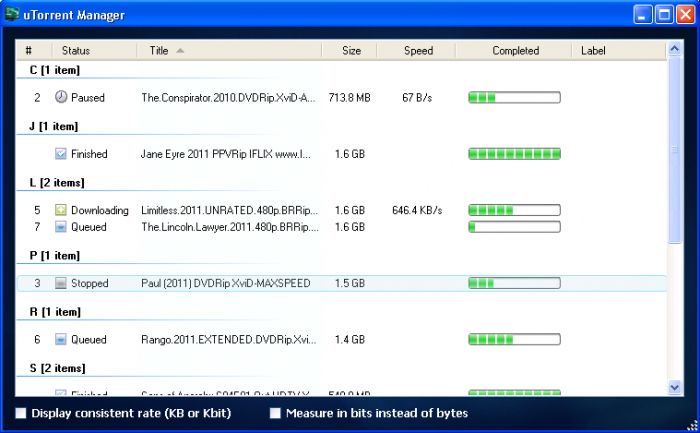Minimize the uTorrent Manager window
The image size is (700, 433).
click(x=642, y=14)
